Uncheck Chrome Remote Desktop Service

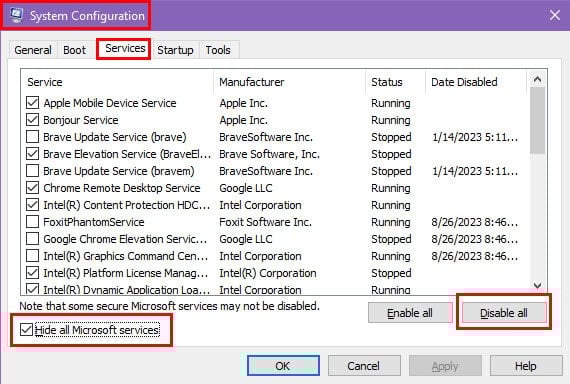[x=32, y=188]
